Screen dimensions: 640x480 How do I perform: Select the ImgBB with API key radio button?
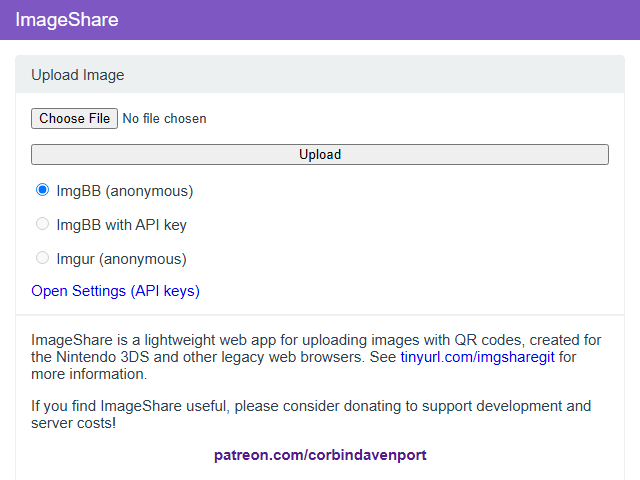43,224
